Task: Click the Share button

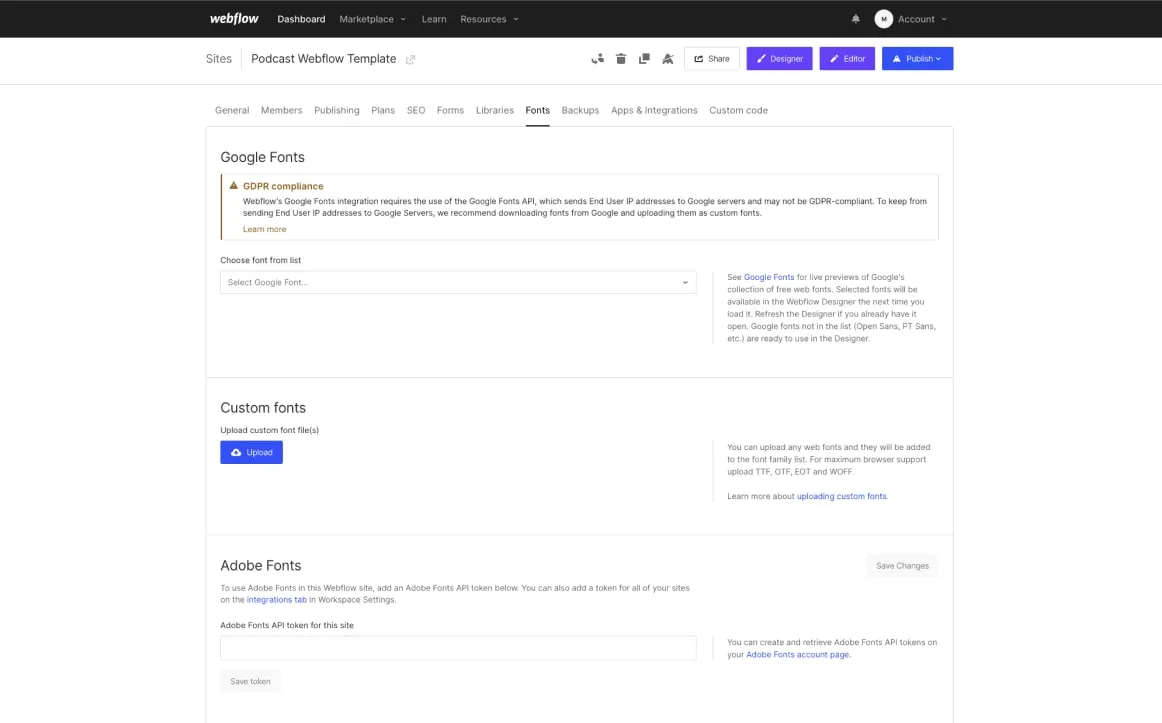Action: pos(711,59)
